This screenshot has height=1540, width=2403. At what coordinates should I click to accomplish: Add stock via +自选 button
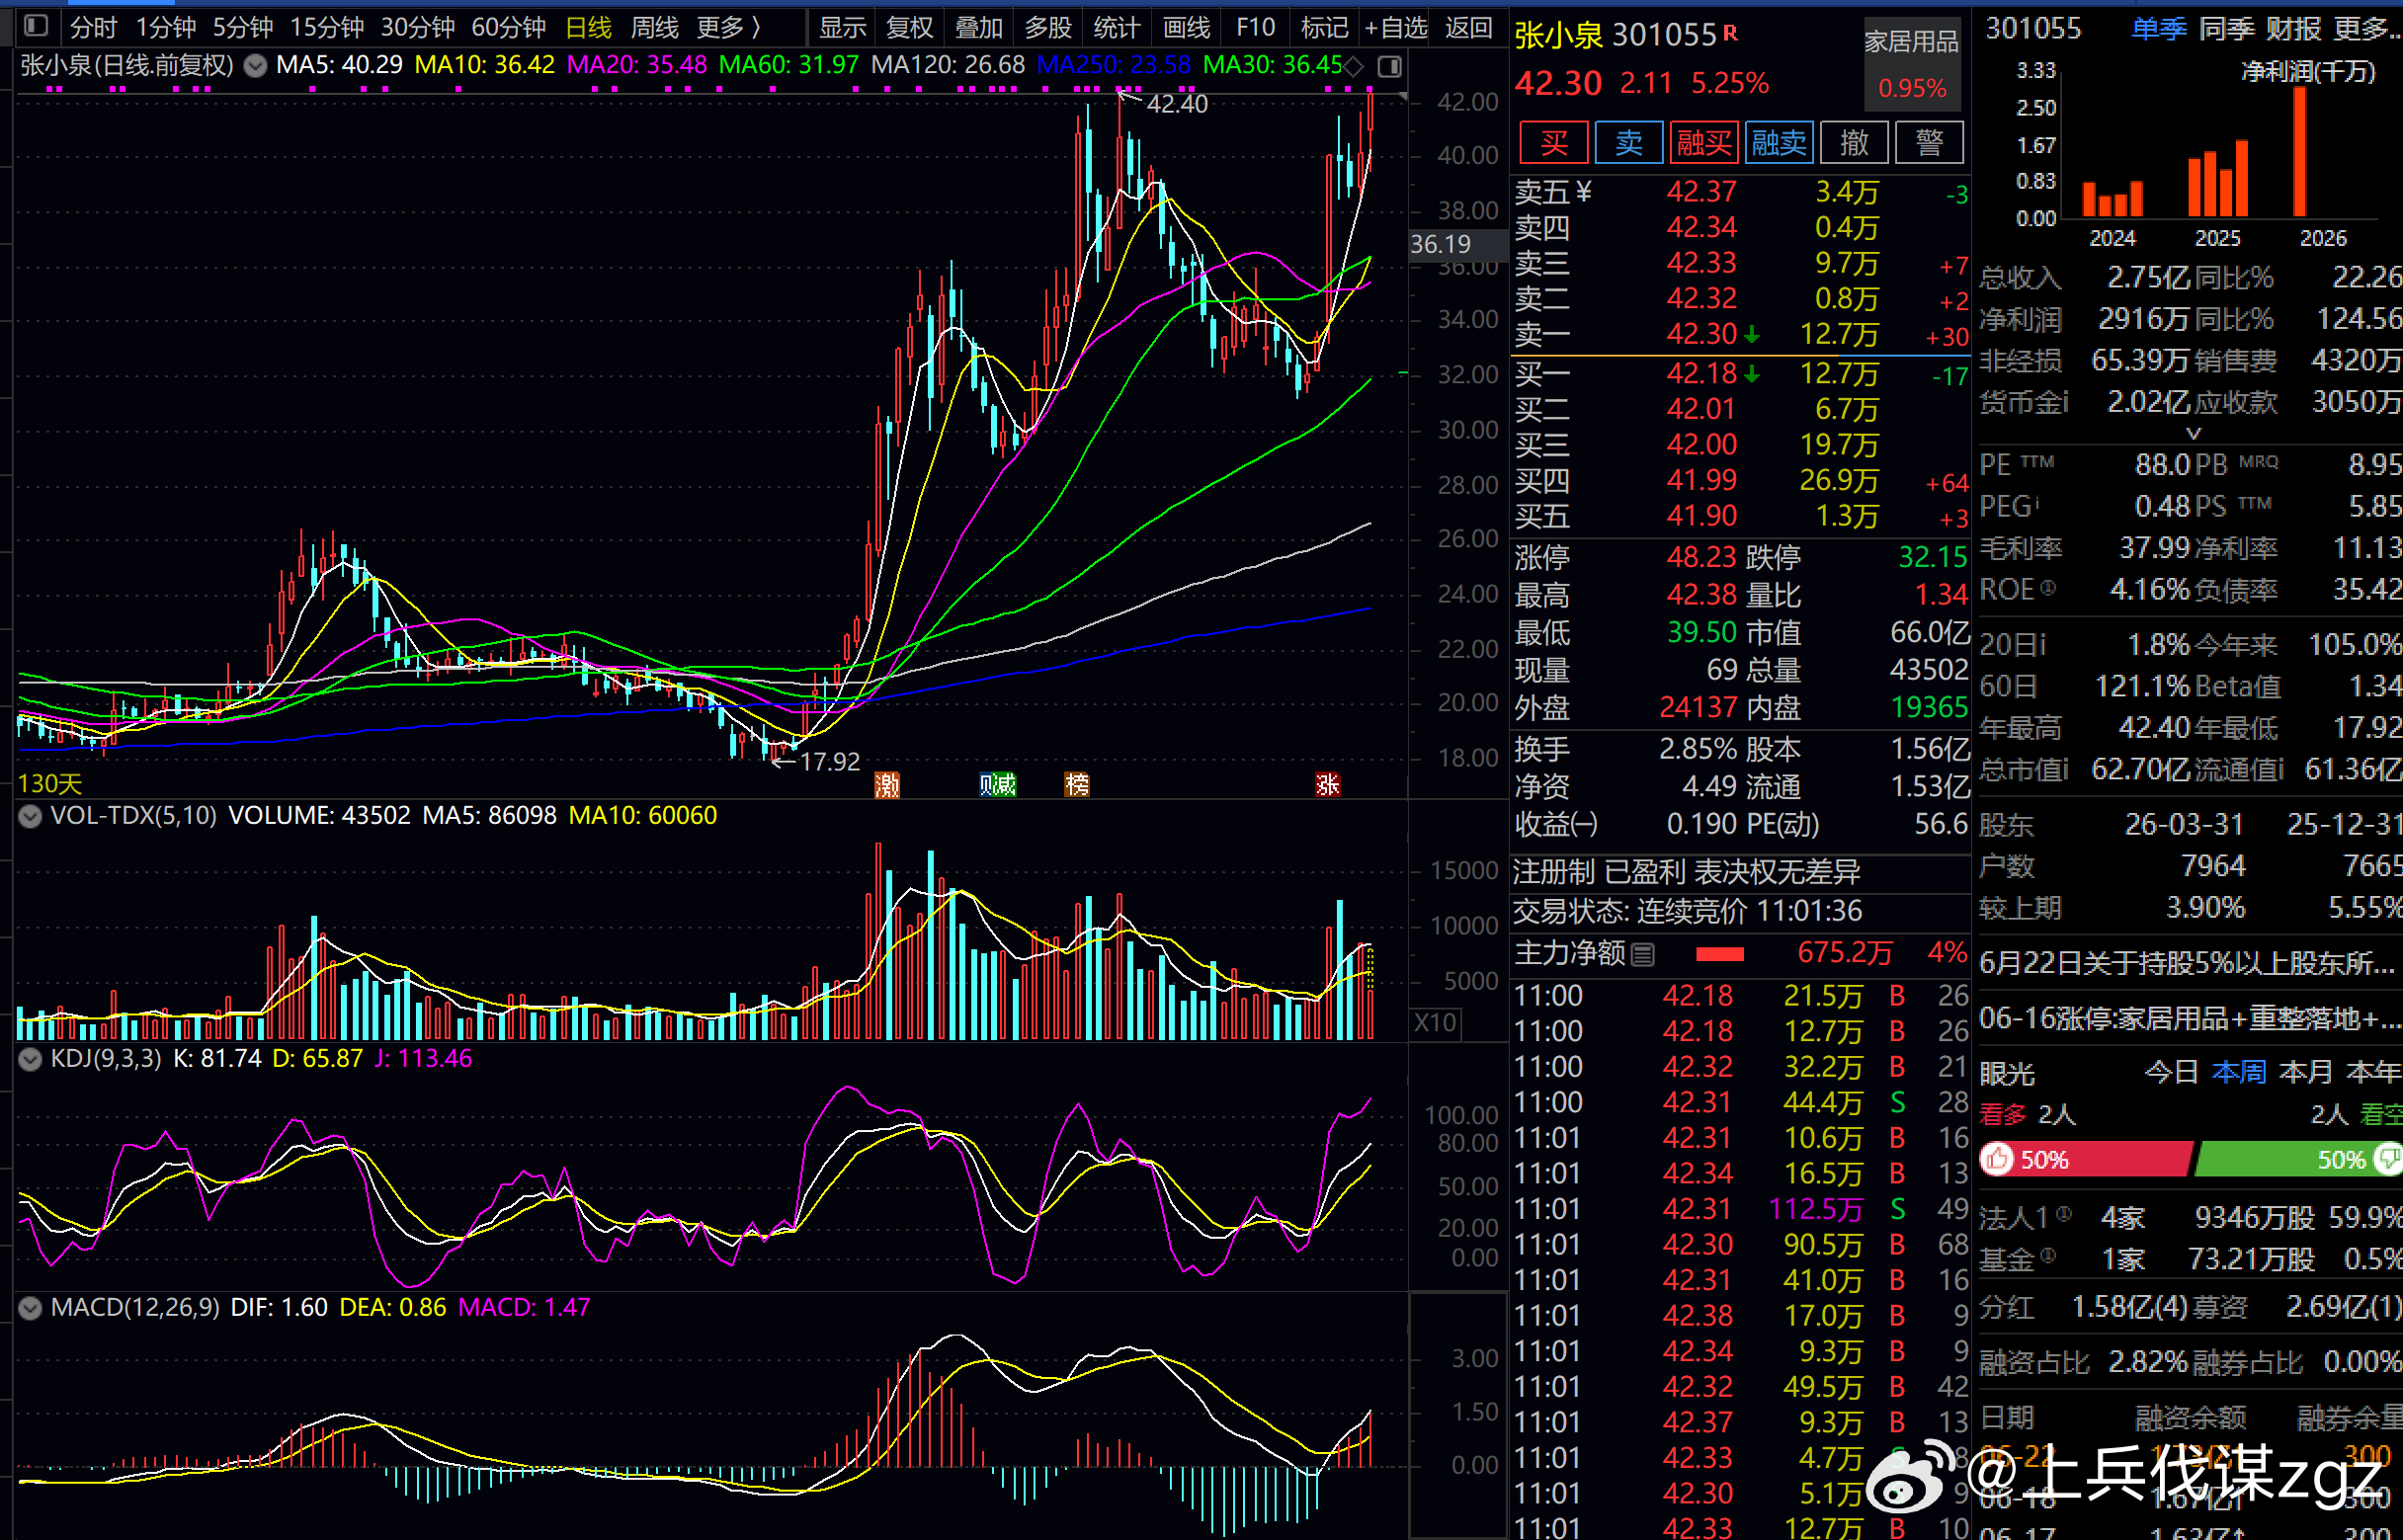1396,27
